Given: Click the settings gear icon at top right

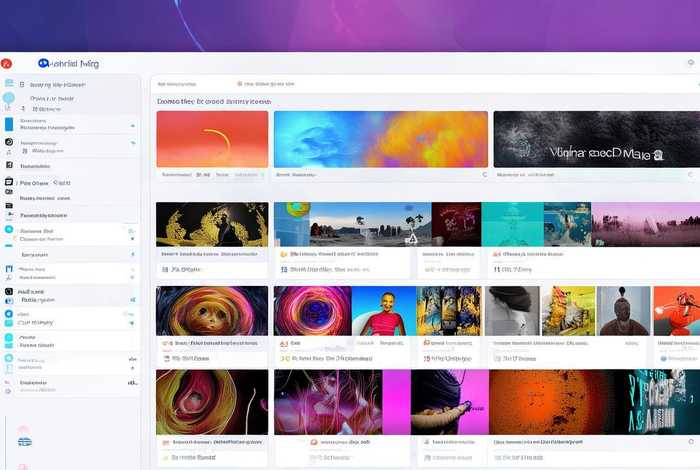Looking at the screenshot, I should click(690, 63).
